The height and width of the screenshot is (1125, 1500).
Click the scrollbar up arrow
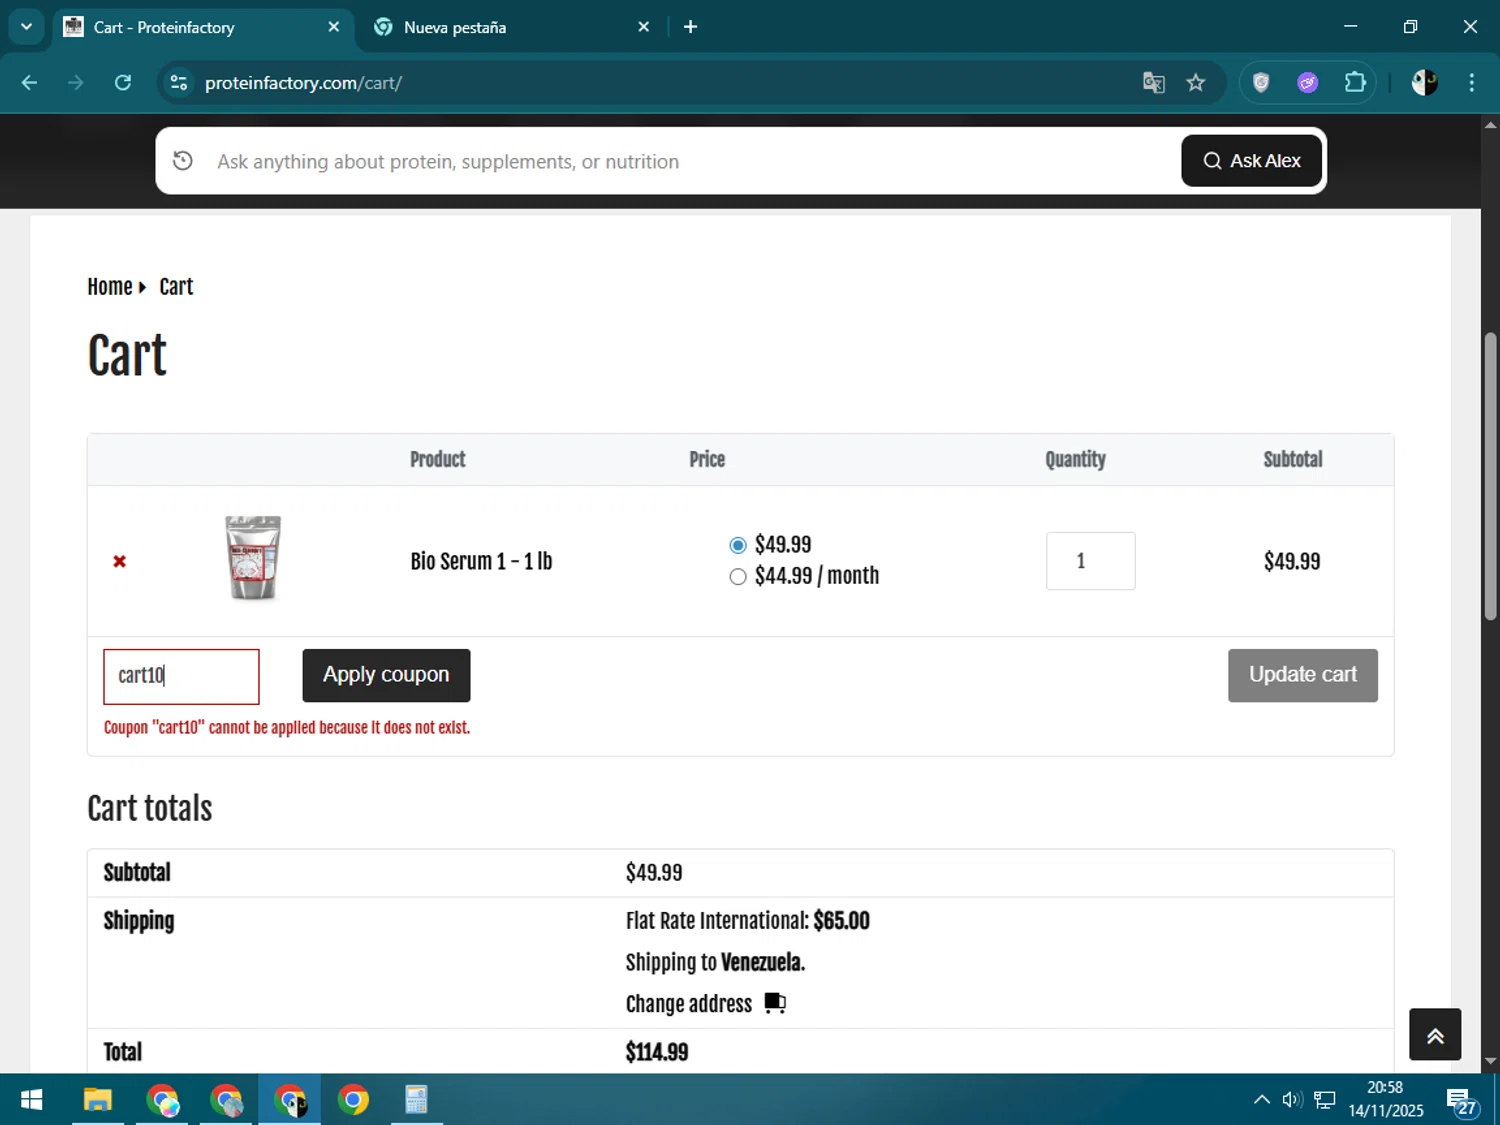[x=1490, y=125]
